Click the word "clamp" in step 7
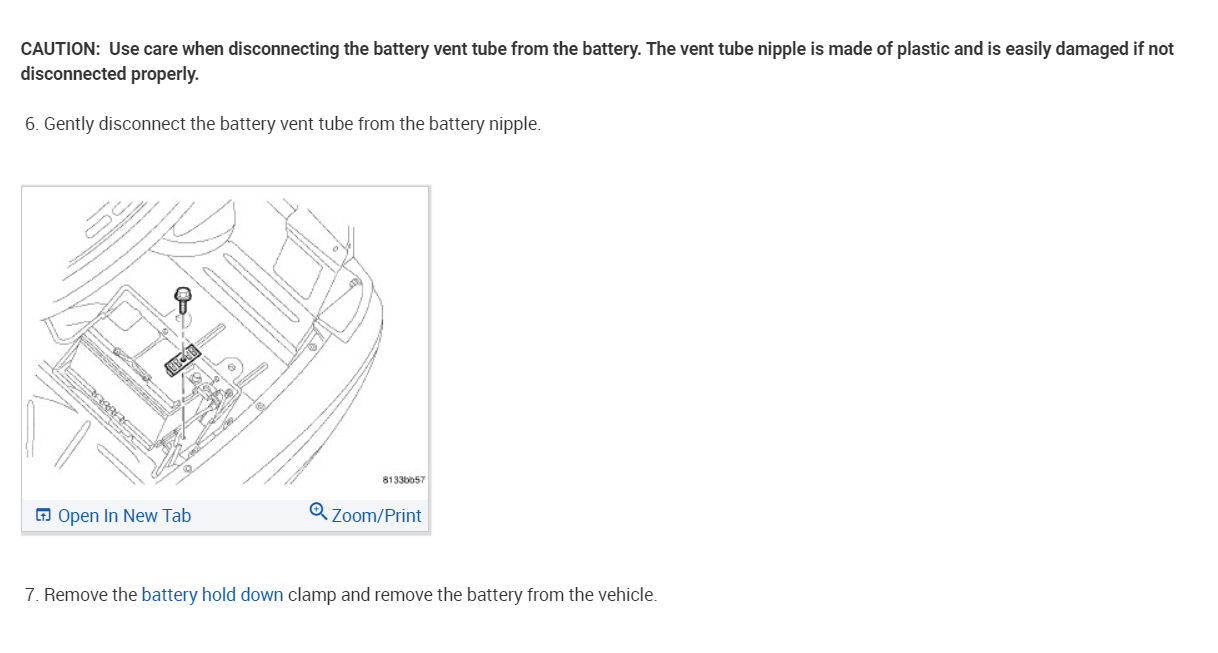The height and width of the screenshot is (653, 1218). pos(312,595)
